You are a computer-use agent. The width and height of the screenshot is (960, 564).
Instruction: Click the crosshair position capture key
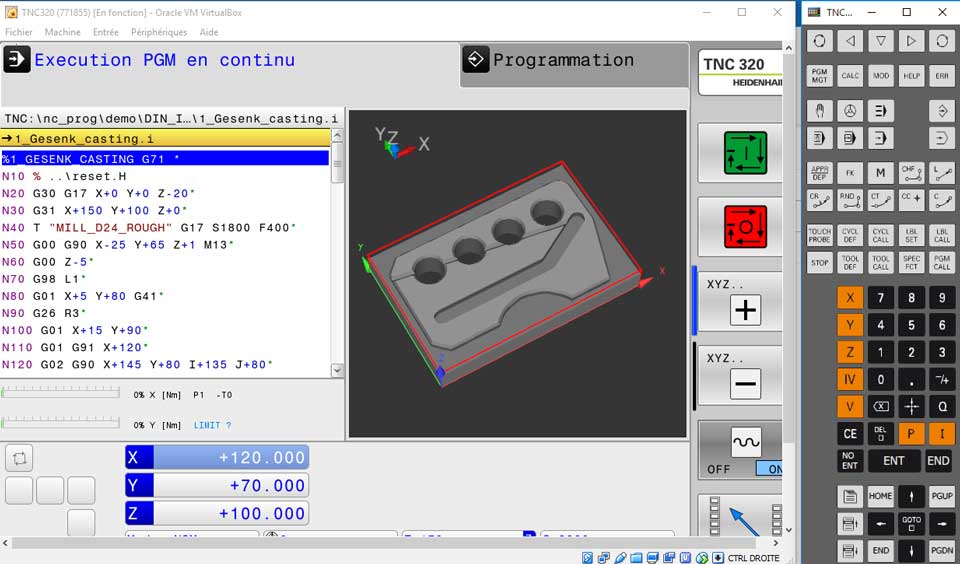click(x=911, y=406)
